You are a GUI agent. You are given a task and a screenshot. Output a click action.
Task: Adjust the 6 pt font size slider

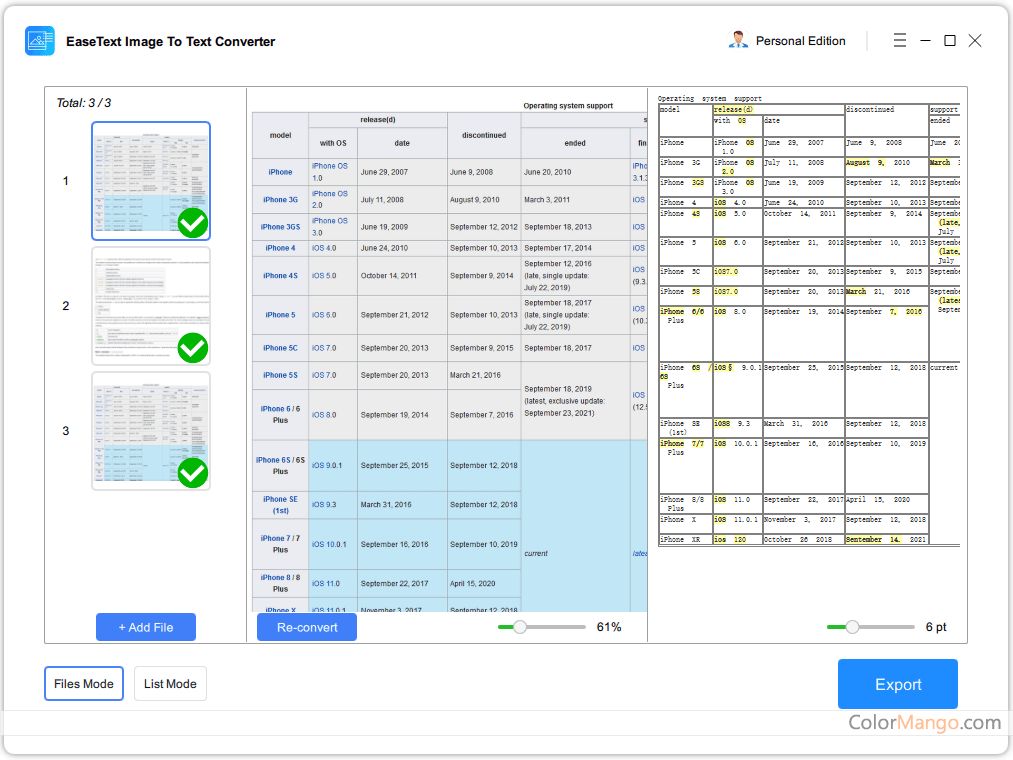pos(852,627)
